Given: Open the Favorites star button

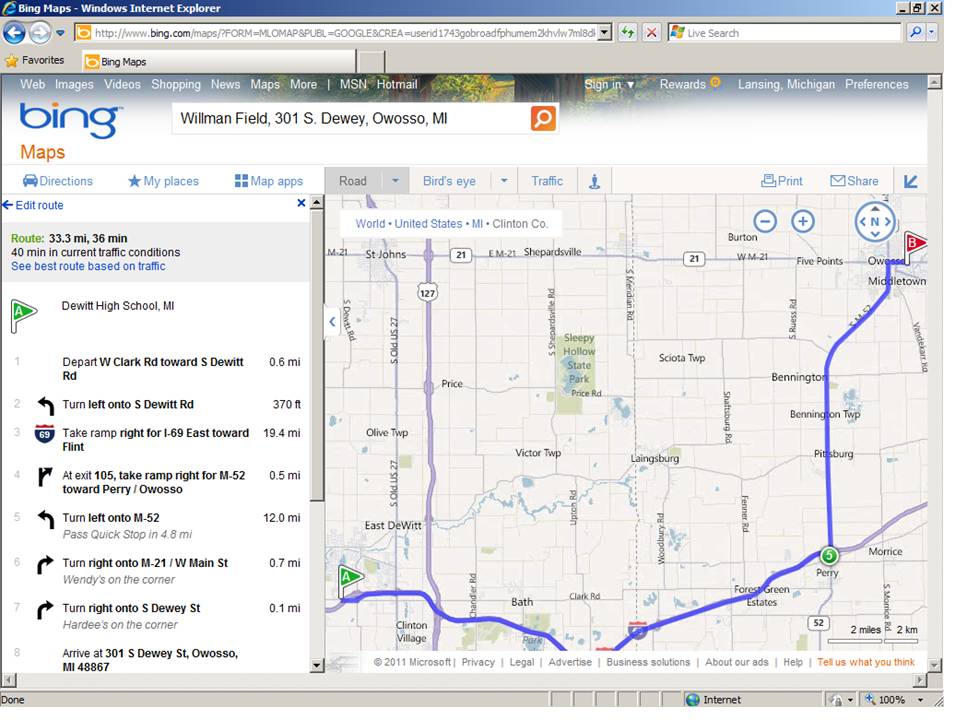Looking at the screenshot, I should 35,61.
